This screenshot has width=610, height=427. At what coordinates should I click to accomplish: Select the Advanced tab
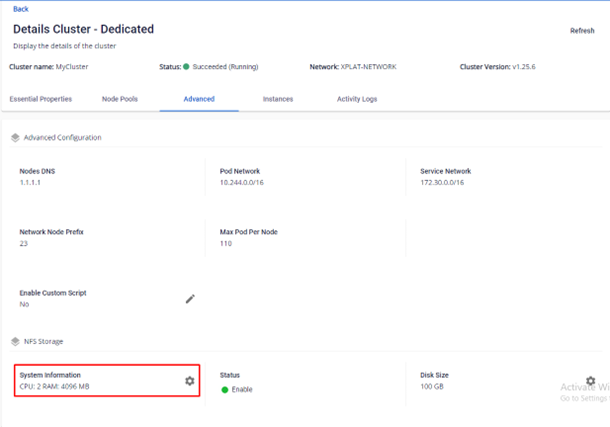[x=198, y=99]
